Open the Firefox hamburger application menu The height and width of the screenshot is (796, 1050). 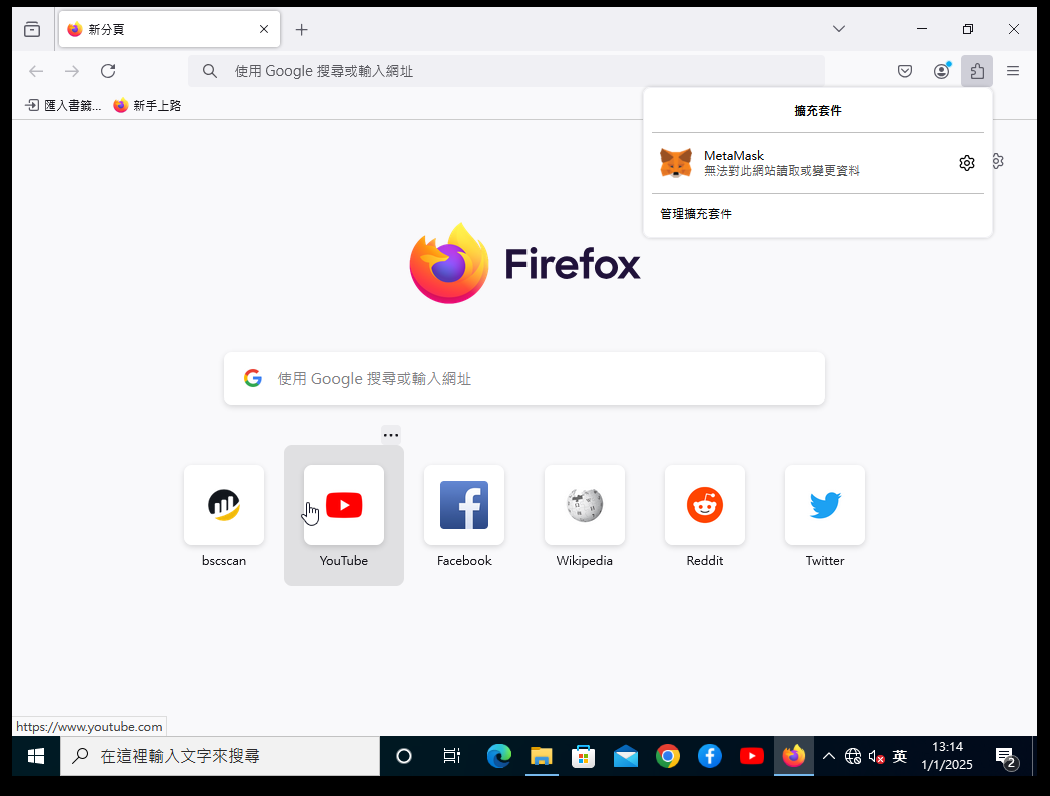coord(1012,71)
